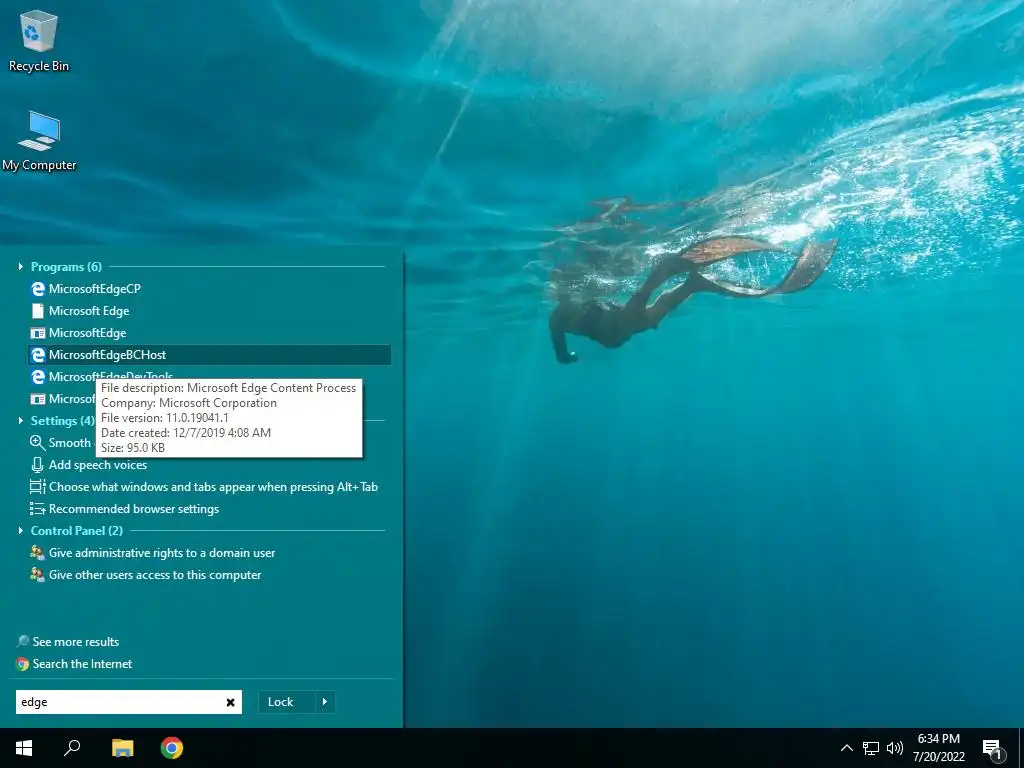Open the MicrosoftEdgeDevTools result icon
The height and width of the screenshot is (768, 1024).
pyautogui.click(x=38, y=377)
